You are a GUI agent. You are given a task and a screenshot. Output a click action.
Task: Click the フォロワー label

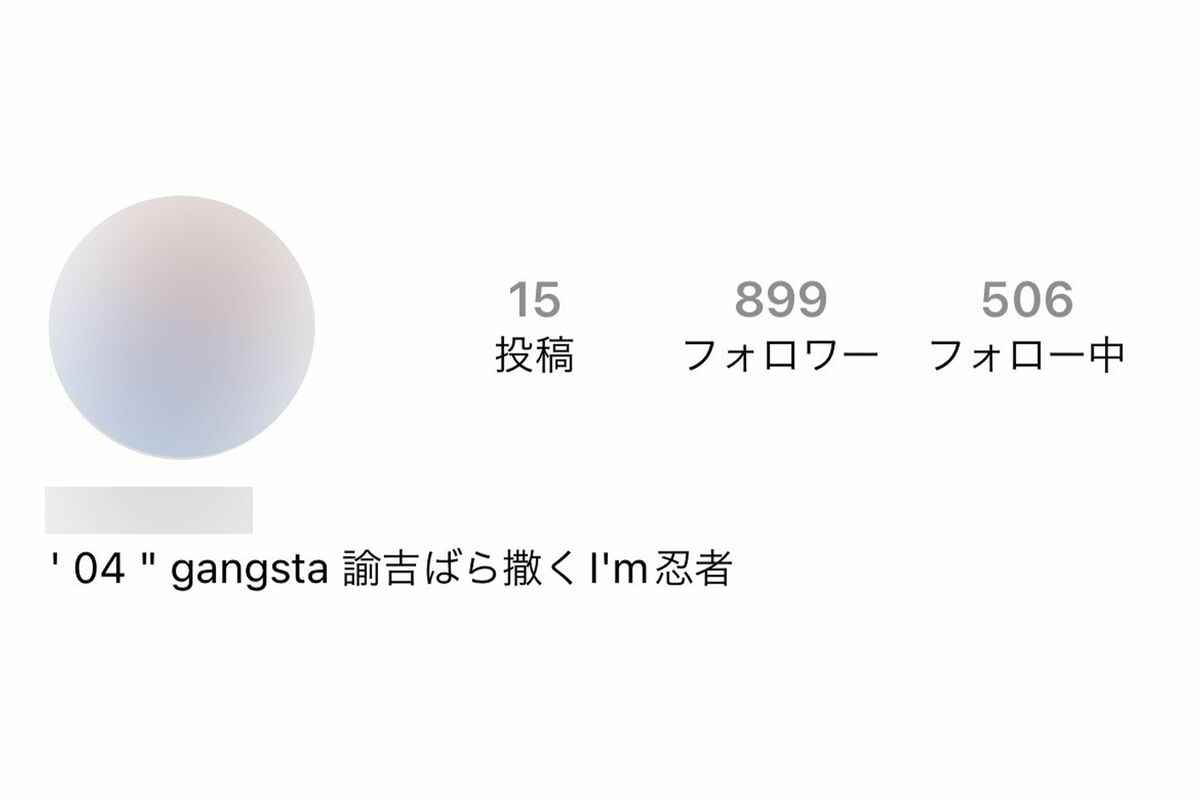click(781, 355)
